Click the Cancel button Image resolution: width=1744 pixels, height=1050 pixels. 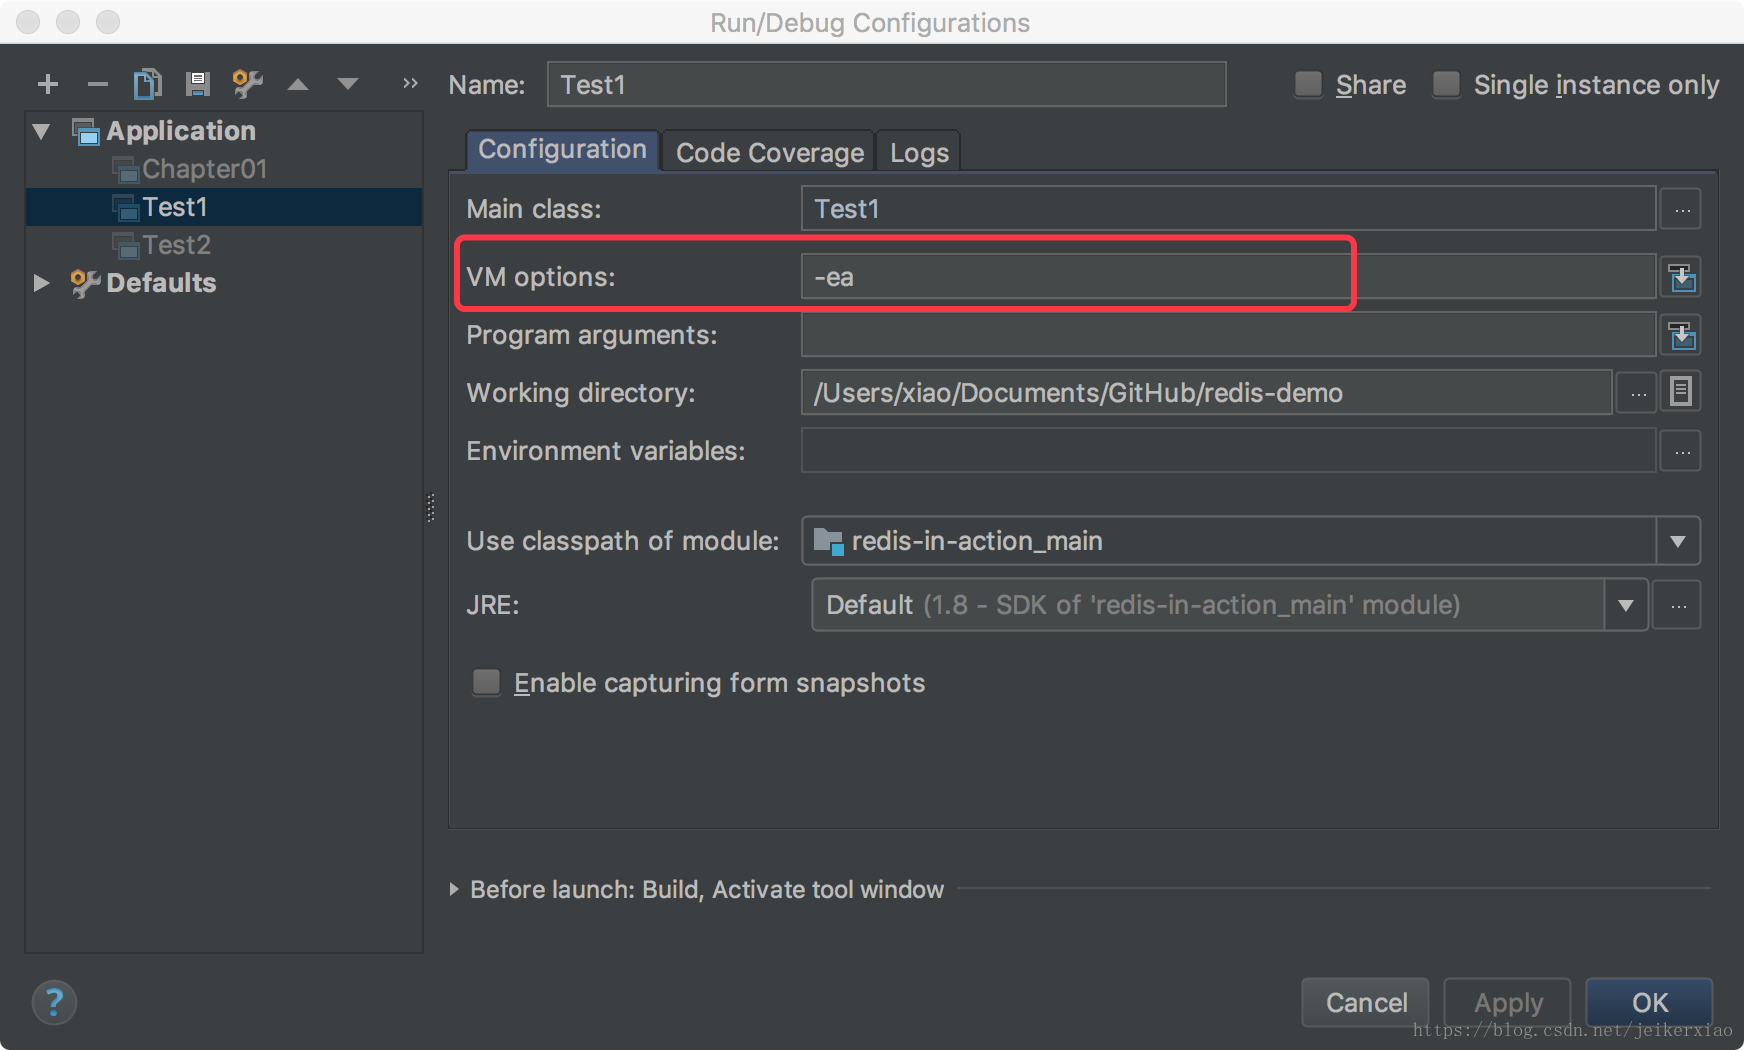(1365, 1002)
